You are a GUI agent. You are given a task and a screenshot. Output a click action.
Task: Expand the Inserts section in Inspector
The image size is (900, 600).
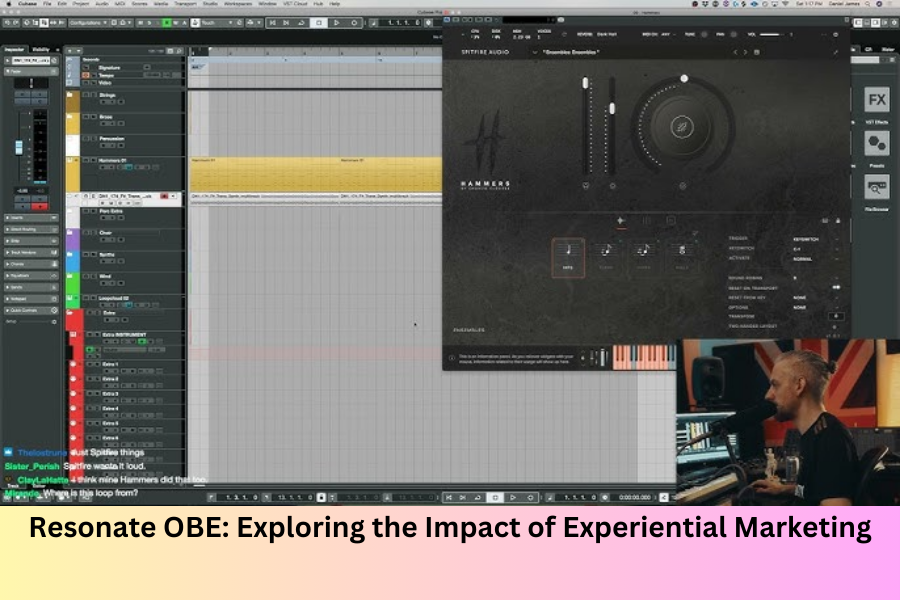pyautogui.click(x=32, y=218)
